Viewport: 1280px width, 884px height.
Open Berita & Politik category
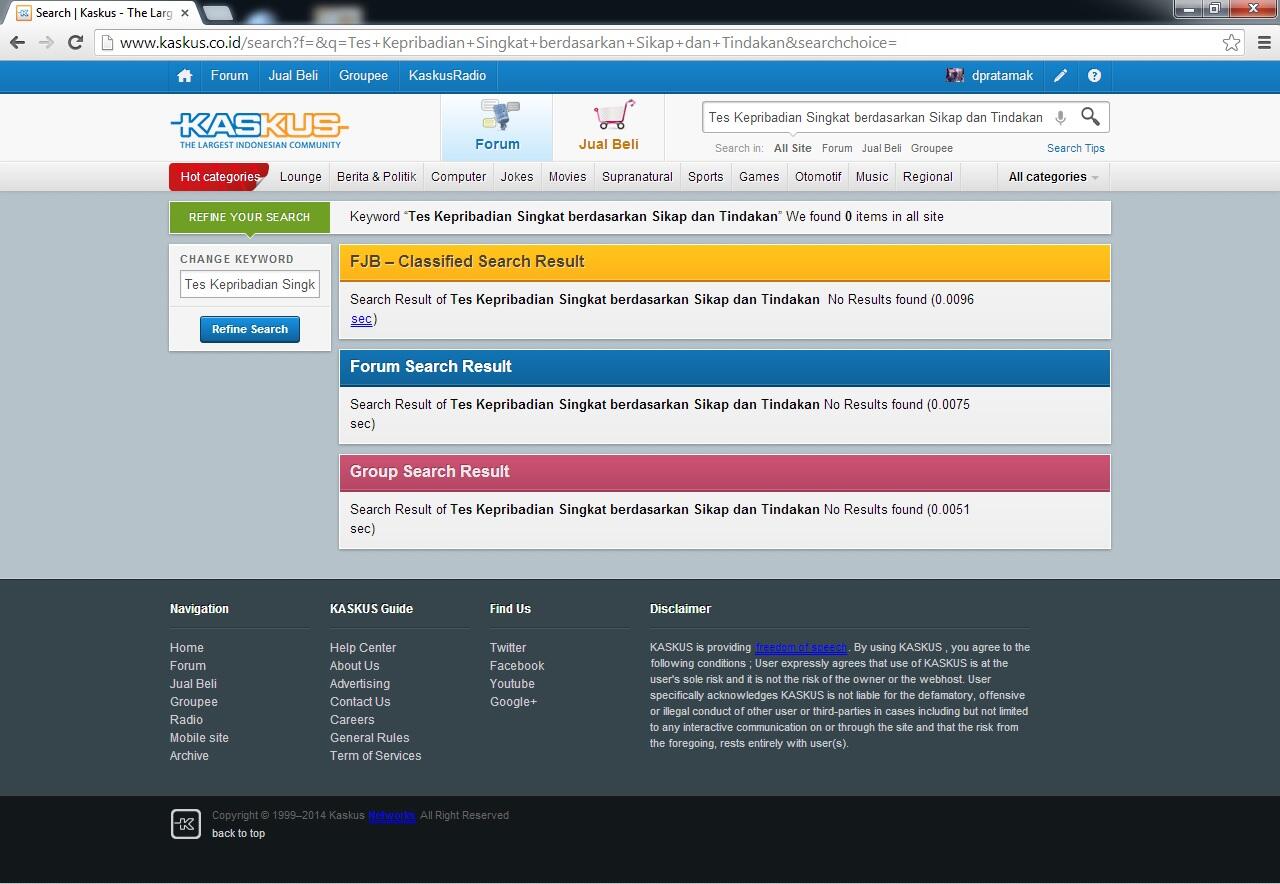click(x=376, y=177)
